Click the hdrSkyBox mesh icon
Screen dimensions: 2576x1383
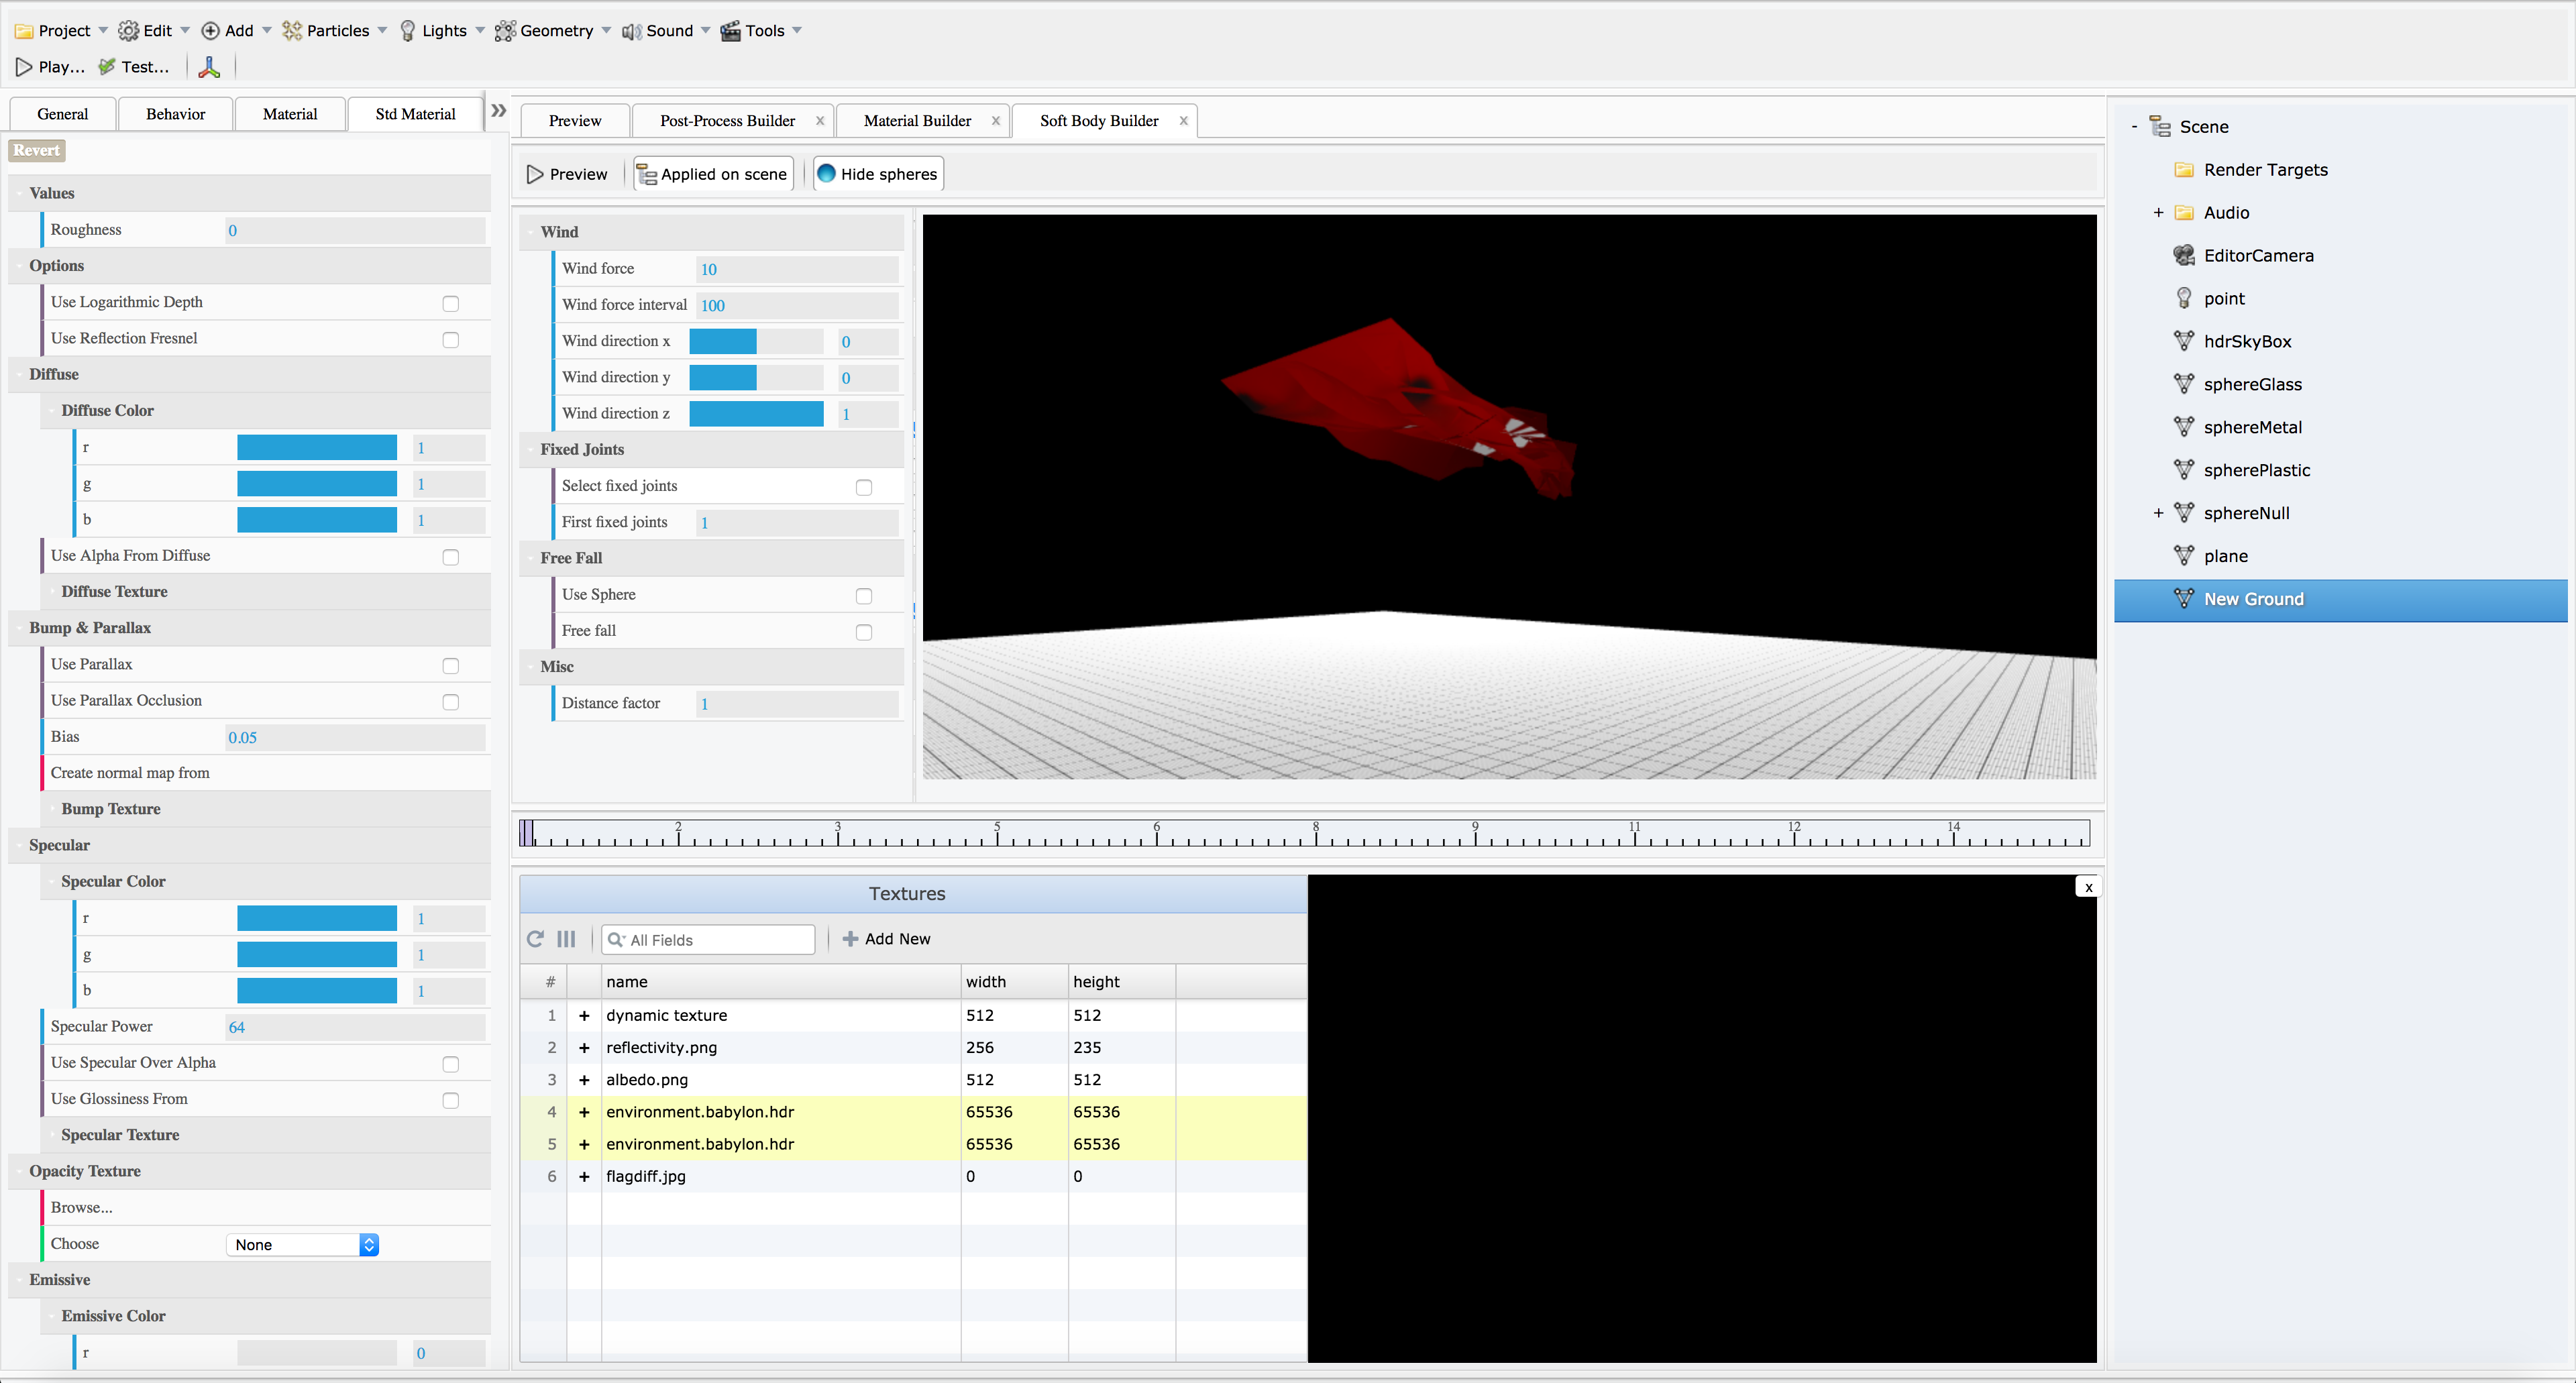tap(2184, 341)
